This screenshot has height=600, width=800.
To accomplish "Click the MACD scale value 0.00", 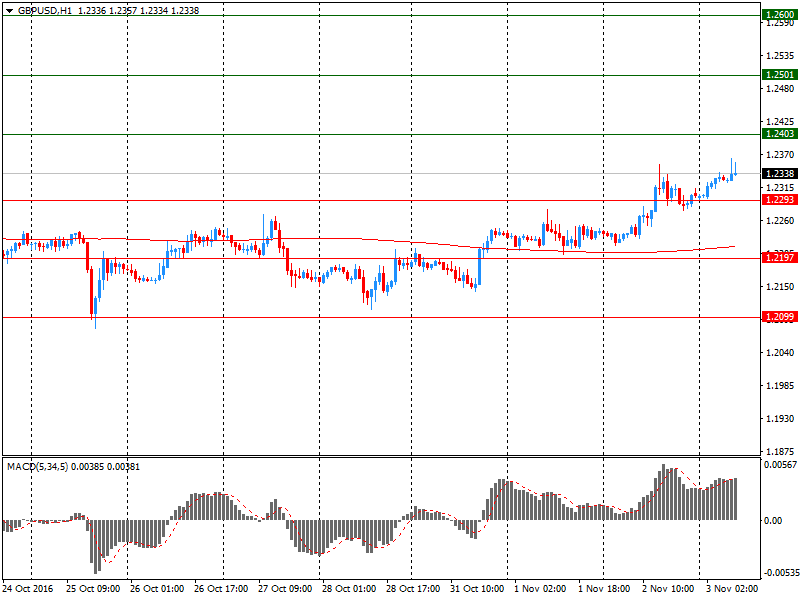I will pos(773,520).
